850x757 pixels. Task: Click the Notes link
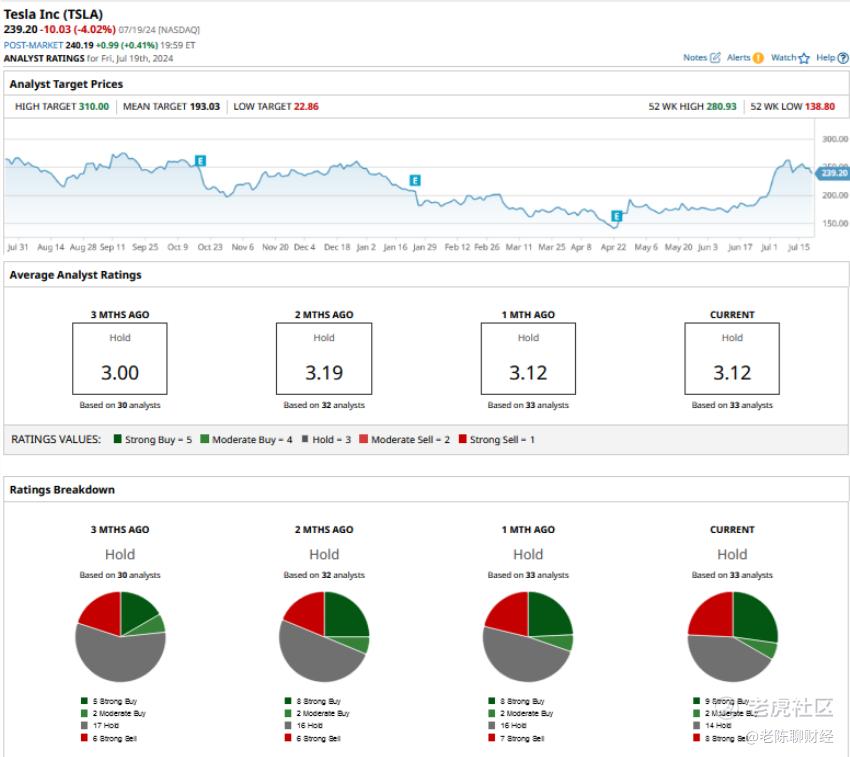click(x=694, y=57)
